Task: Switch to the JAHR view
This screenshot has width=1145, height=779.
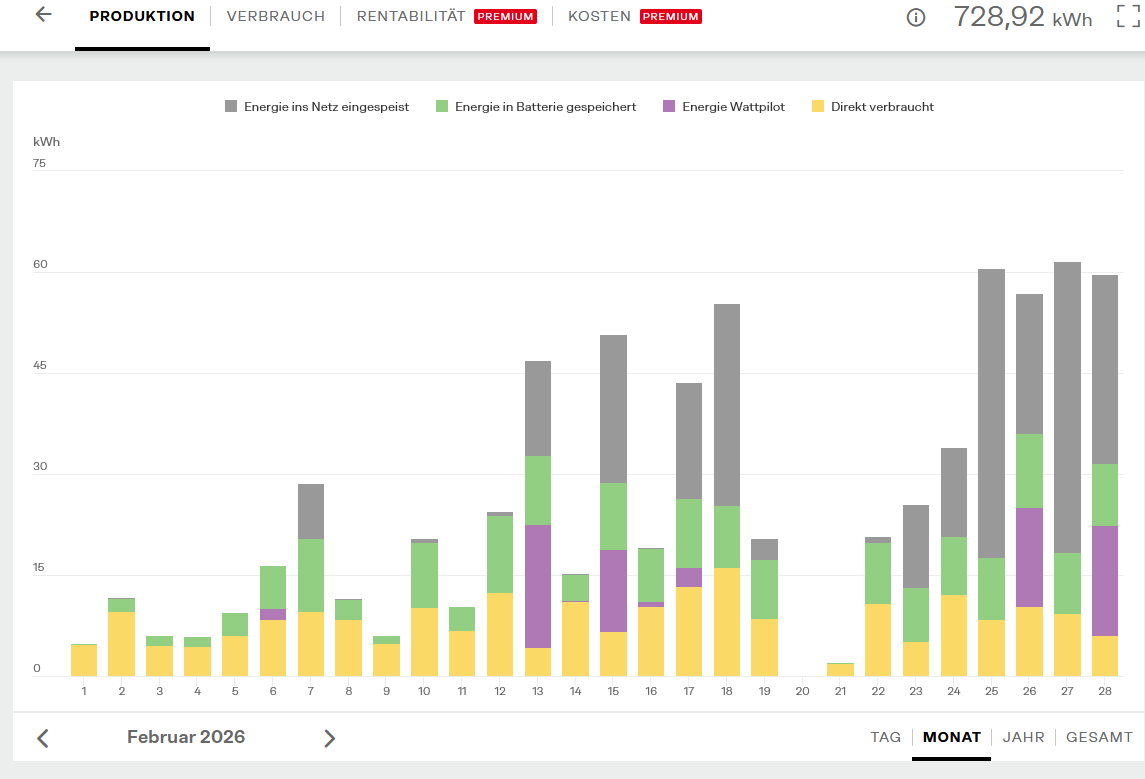Action: [1023, 737]
